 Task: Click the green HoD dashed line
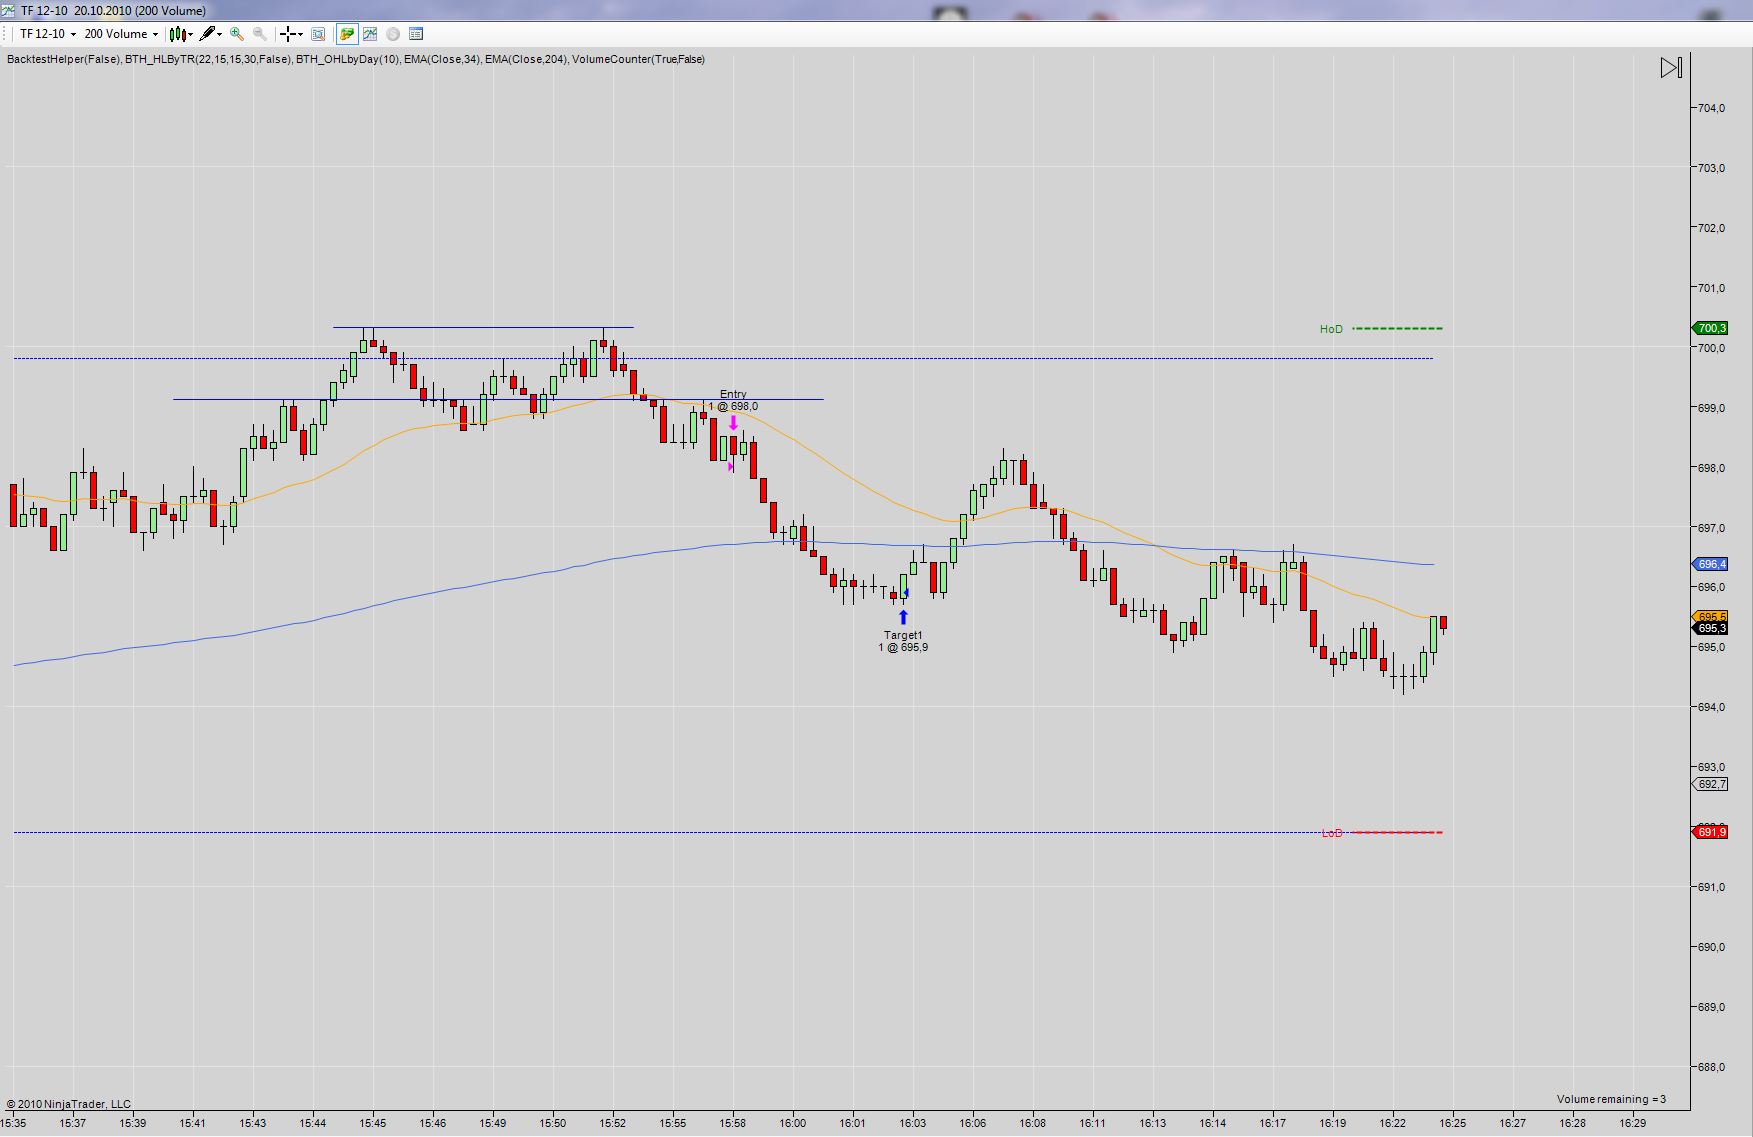(1397, 328)
